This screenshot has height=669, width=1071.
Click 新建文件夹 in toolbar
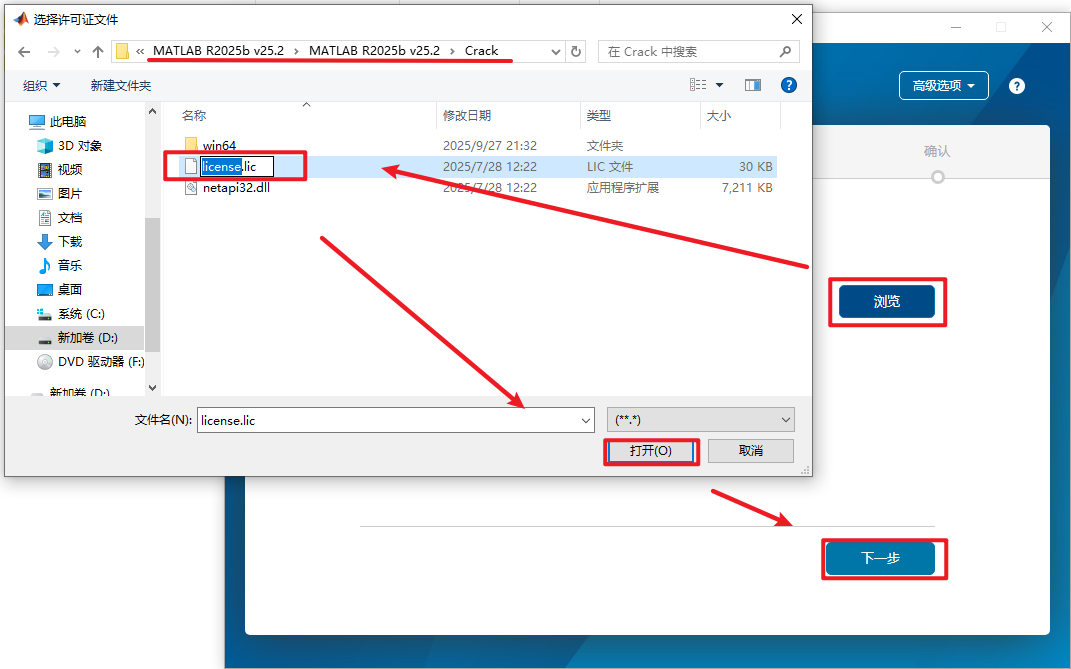120,86
